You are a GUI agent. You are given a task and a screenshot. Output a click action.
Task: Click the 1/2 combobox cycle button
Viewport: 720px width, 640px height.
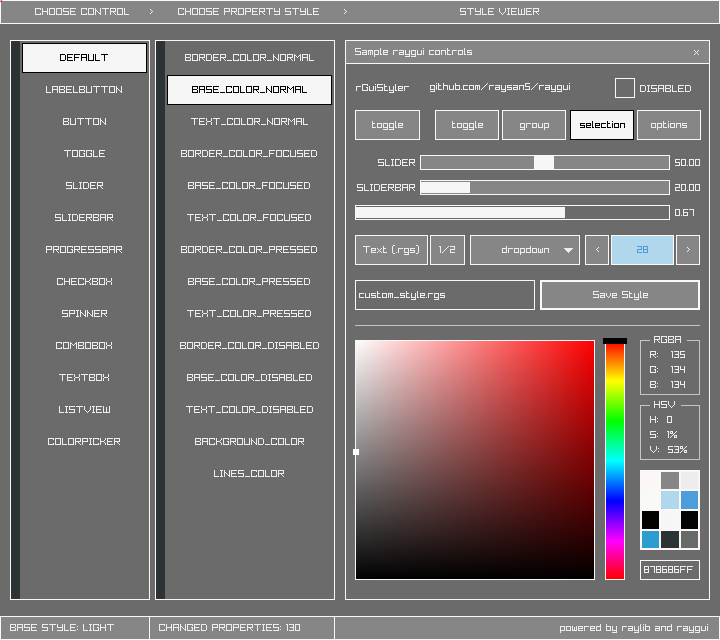447,250
